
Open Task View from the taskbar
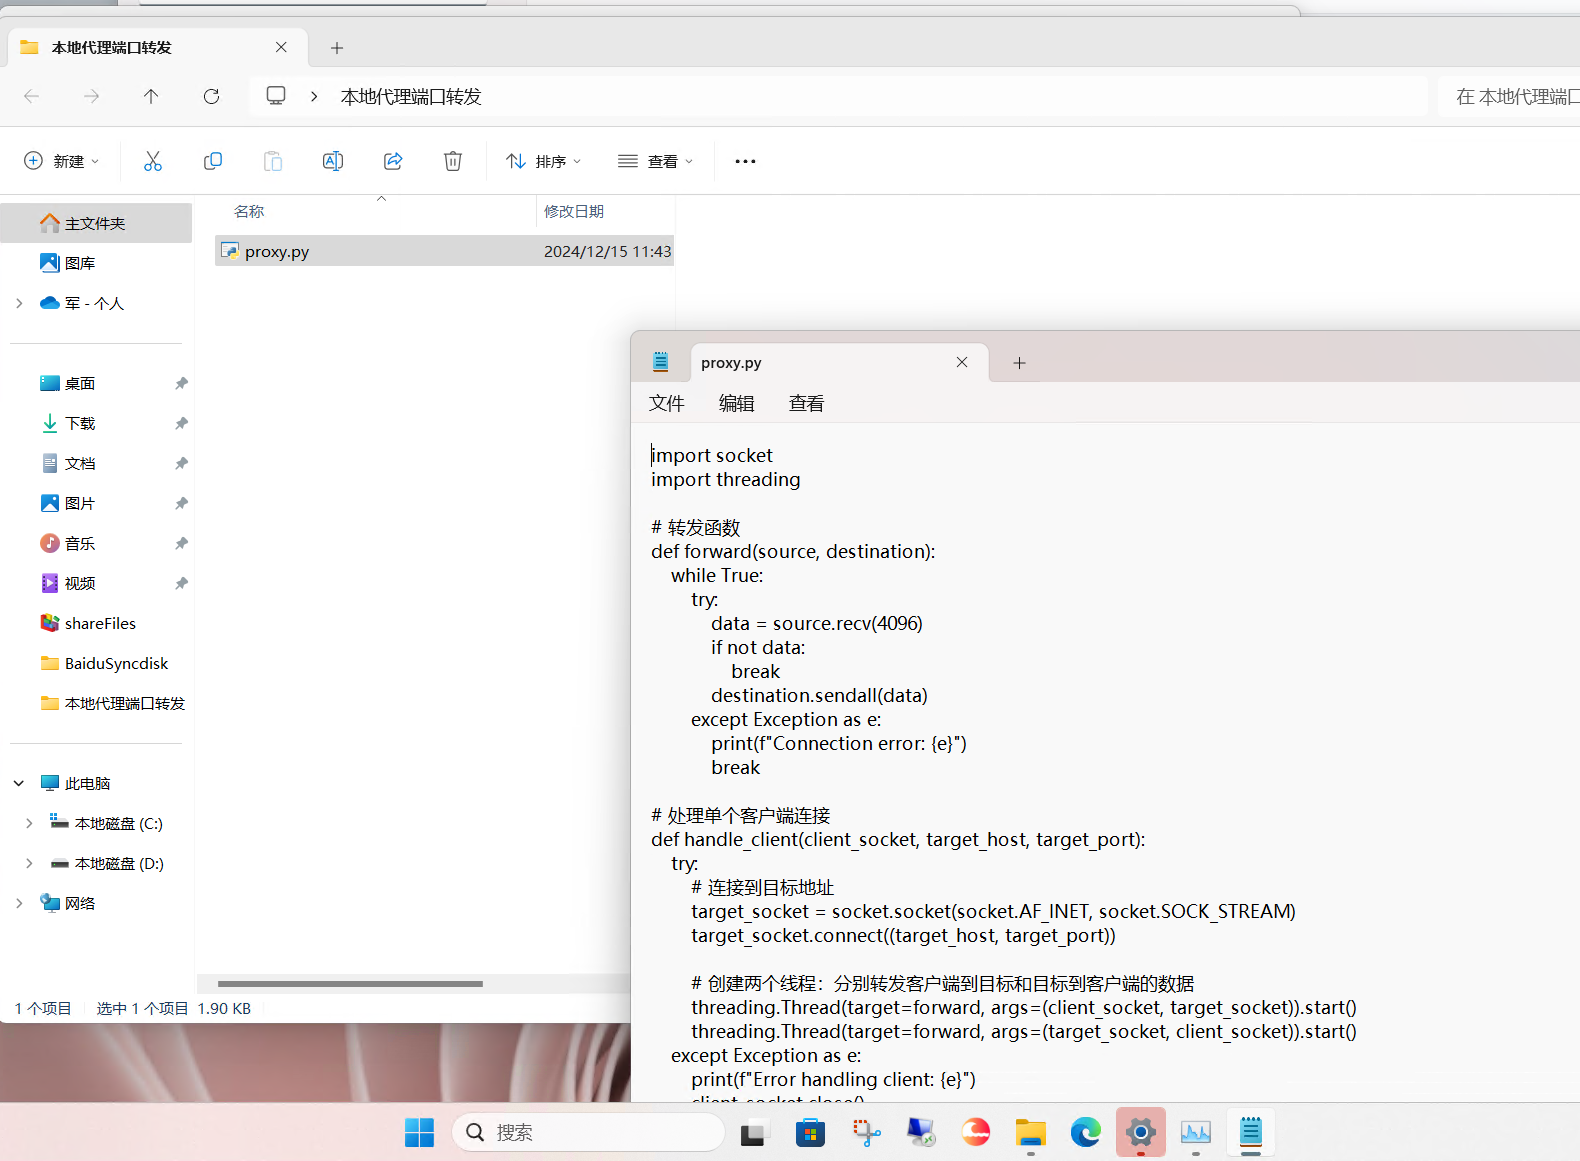pyautogui.click(x=752, y=1133)
